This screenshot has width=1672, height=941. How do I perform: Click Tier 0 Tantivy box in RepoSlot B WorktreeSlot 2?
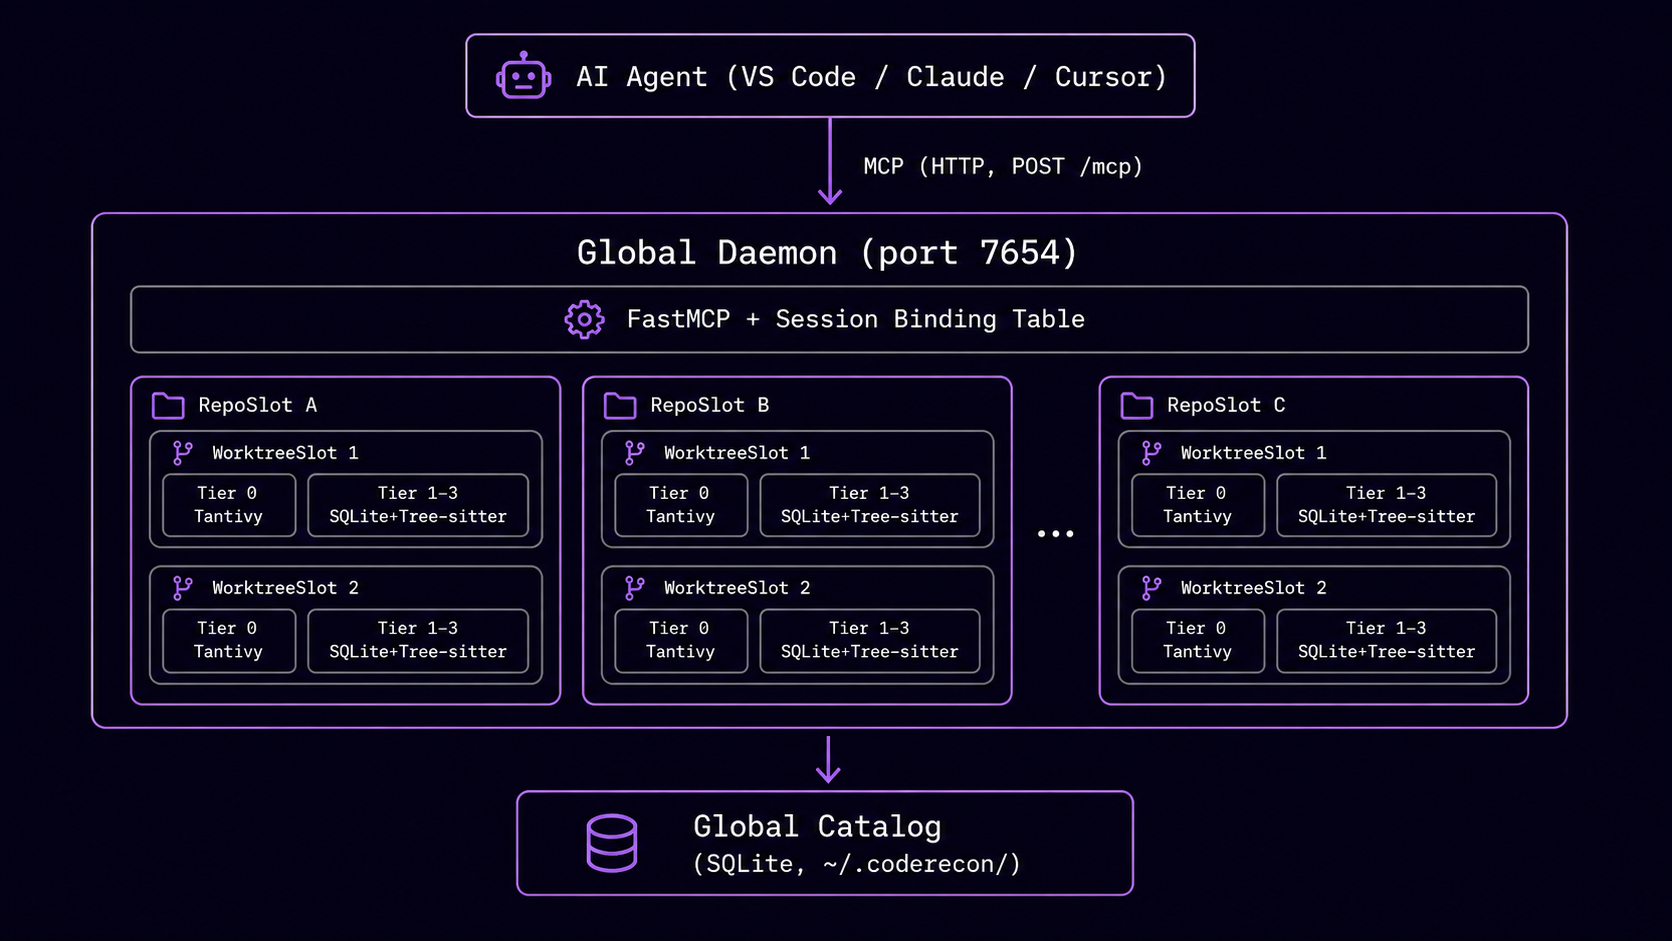coord(681,640)
